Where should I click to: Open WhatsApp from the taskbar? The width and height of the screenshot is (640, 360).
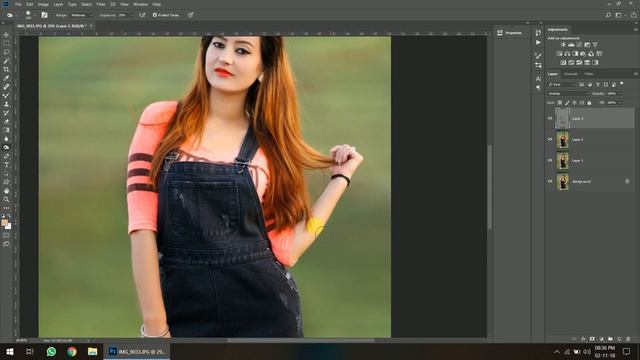click(51, 351)
